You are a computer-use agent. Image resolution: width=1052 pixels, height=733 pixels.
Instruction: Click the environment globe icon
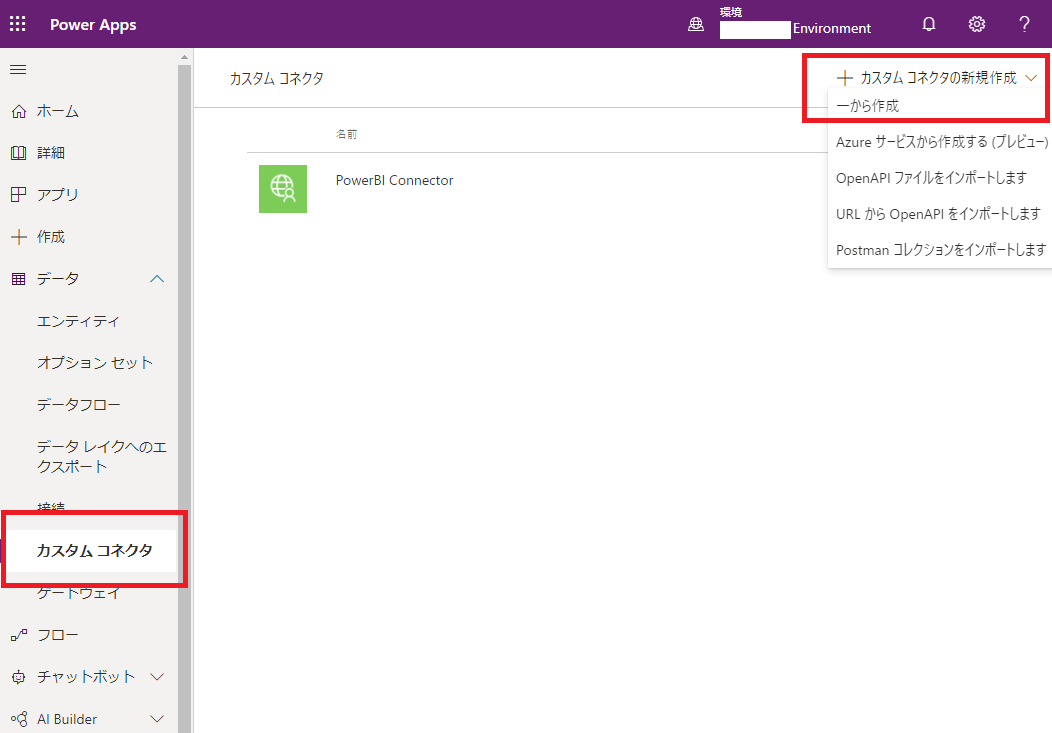click(696, 26)
